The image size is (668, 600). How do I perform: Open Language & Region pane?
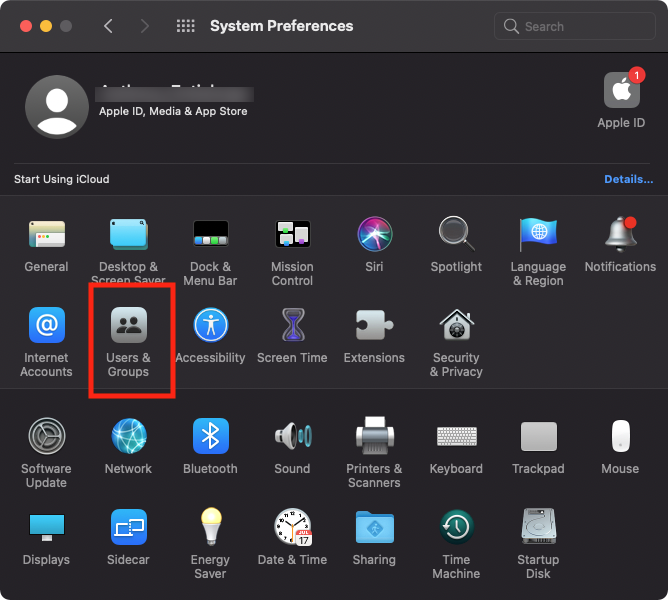[x=538, y=234]
